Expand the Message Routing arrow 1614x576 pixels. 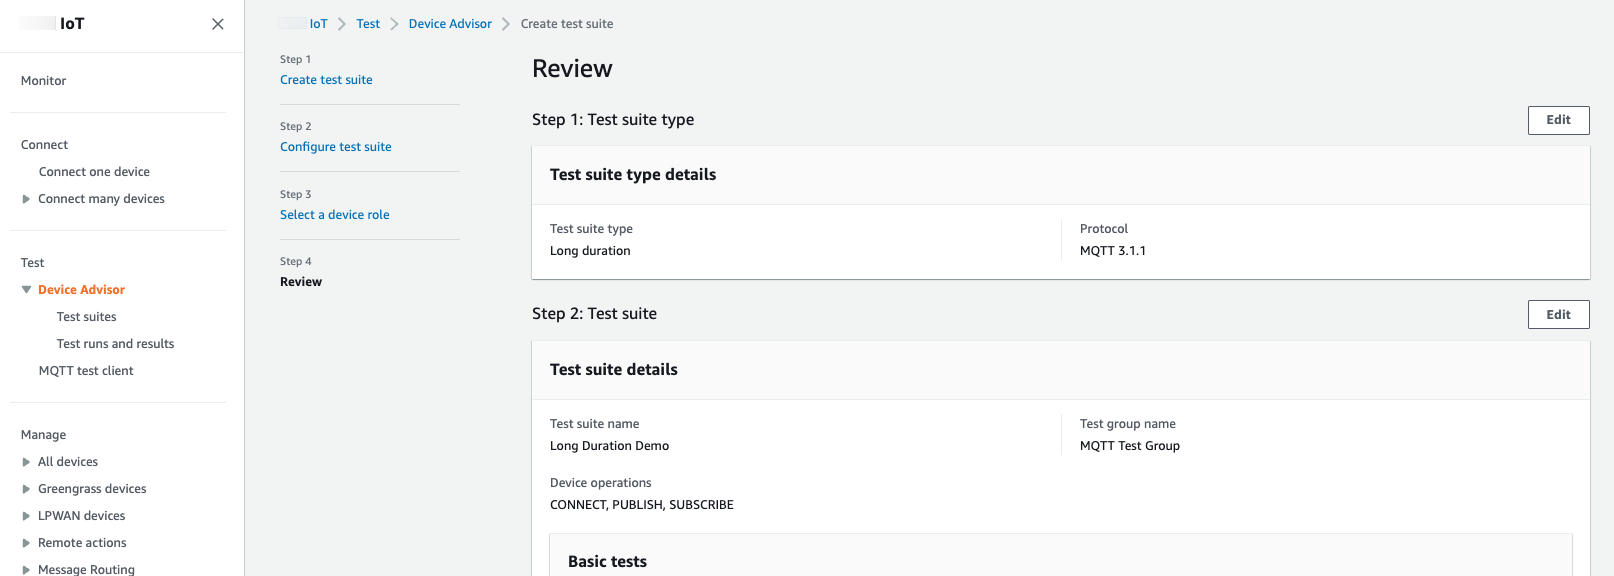[26, 570]
